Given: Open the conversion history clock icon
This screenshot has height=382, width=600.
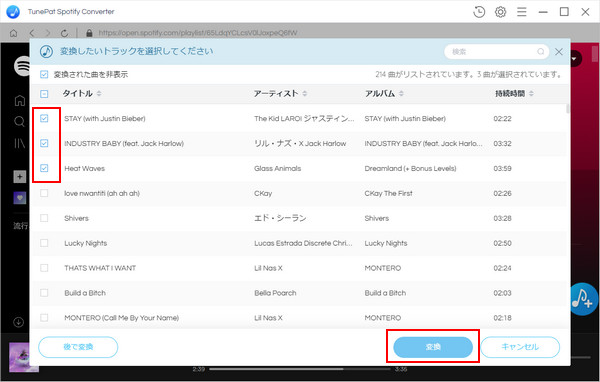Looking at the screenshot, I should tap(479, 12).
